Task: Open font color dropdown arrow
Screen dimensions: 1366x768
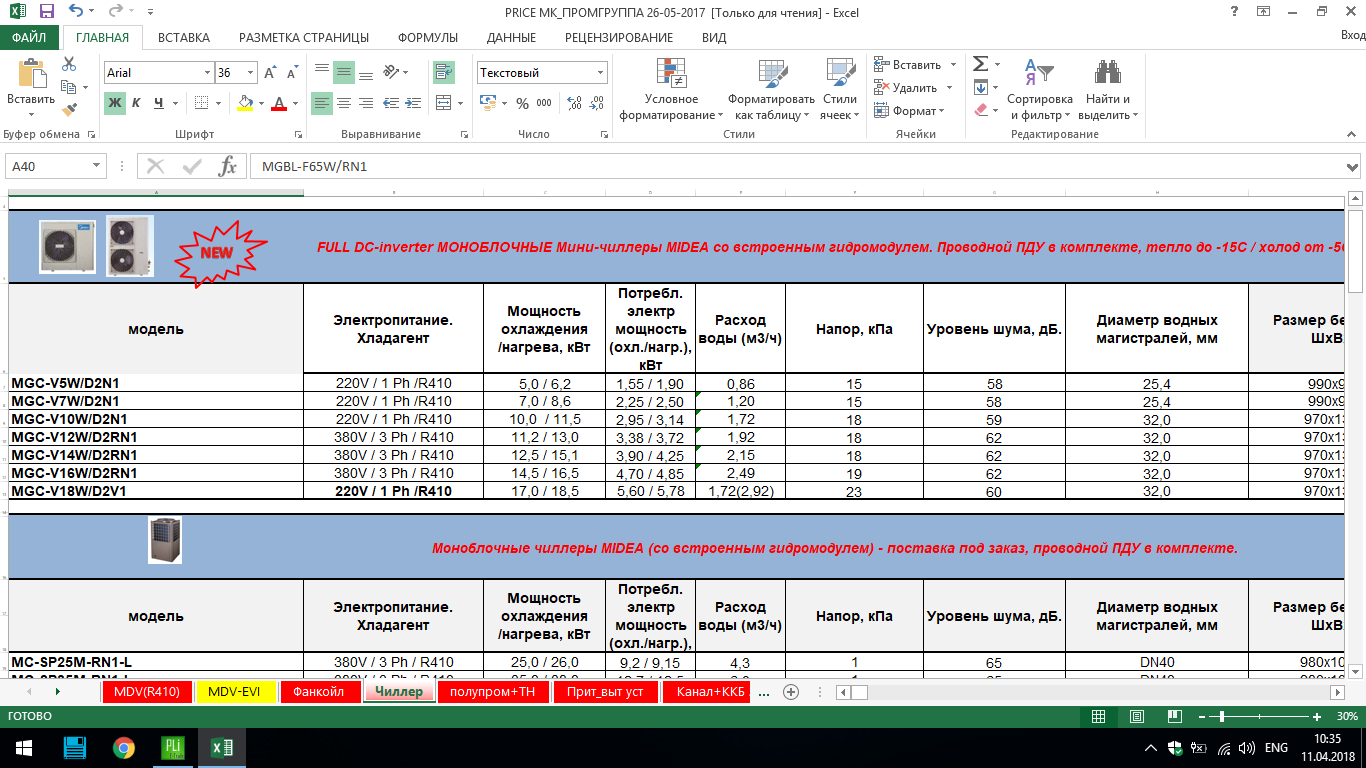Action: click(x=295, y=103)
